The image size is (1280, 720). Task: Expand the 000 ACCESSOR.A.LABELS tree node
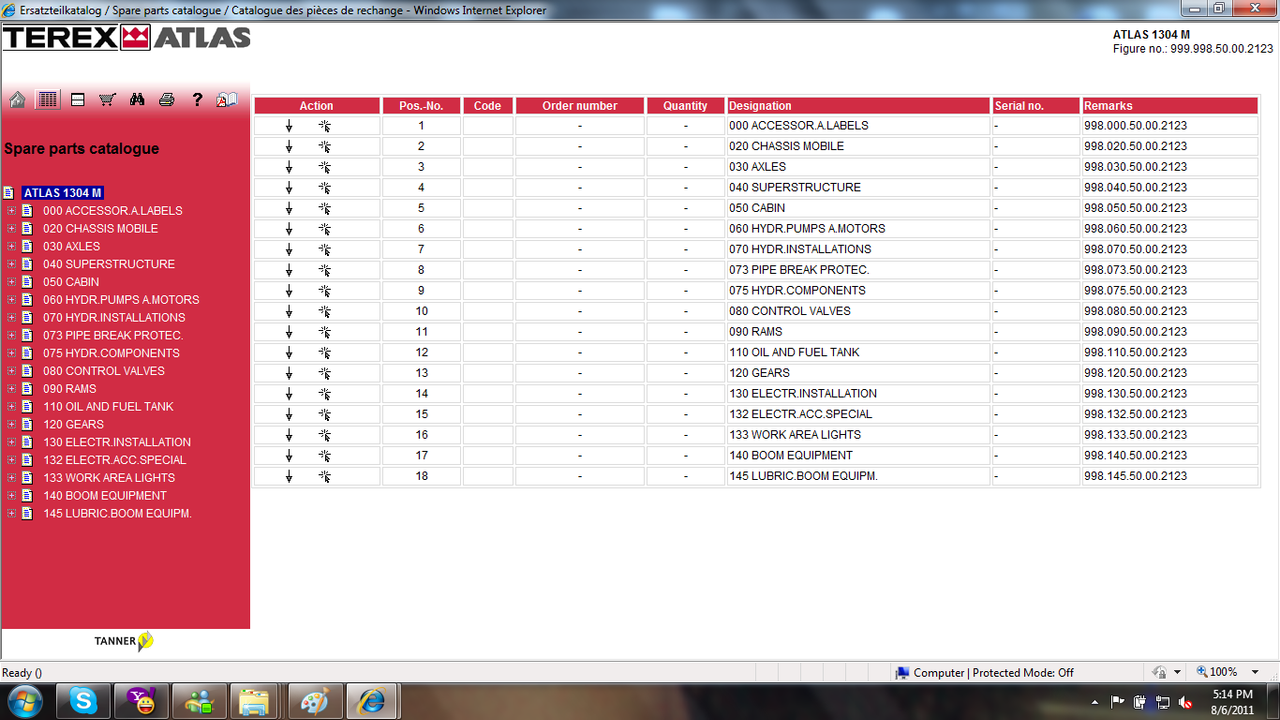(x=12, y=211)
